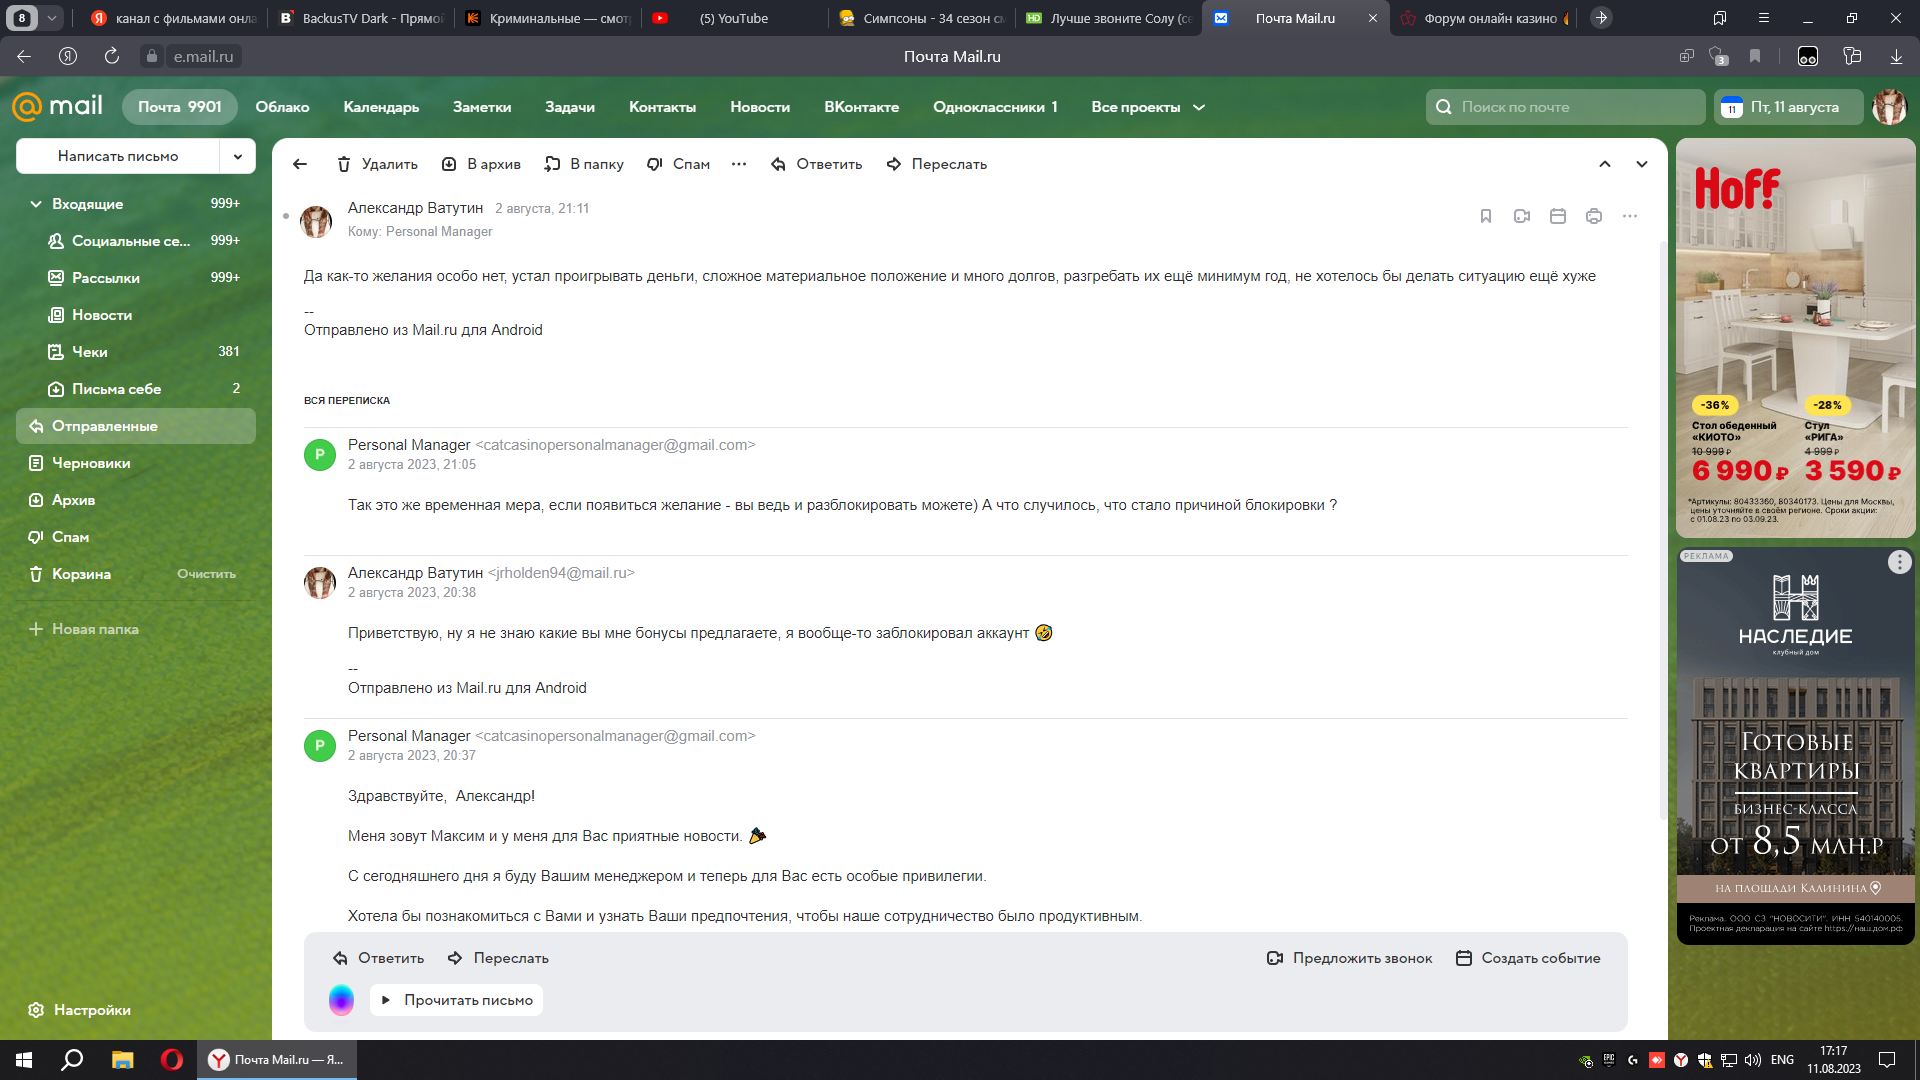The image size is (1920, 1080).
Task: Click the calendar event icon in message header
Action: coord(1558,216)
